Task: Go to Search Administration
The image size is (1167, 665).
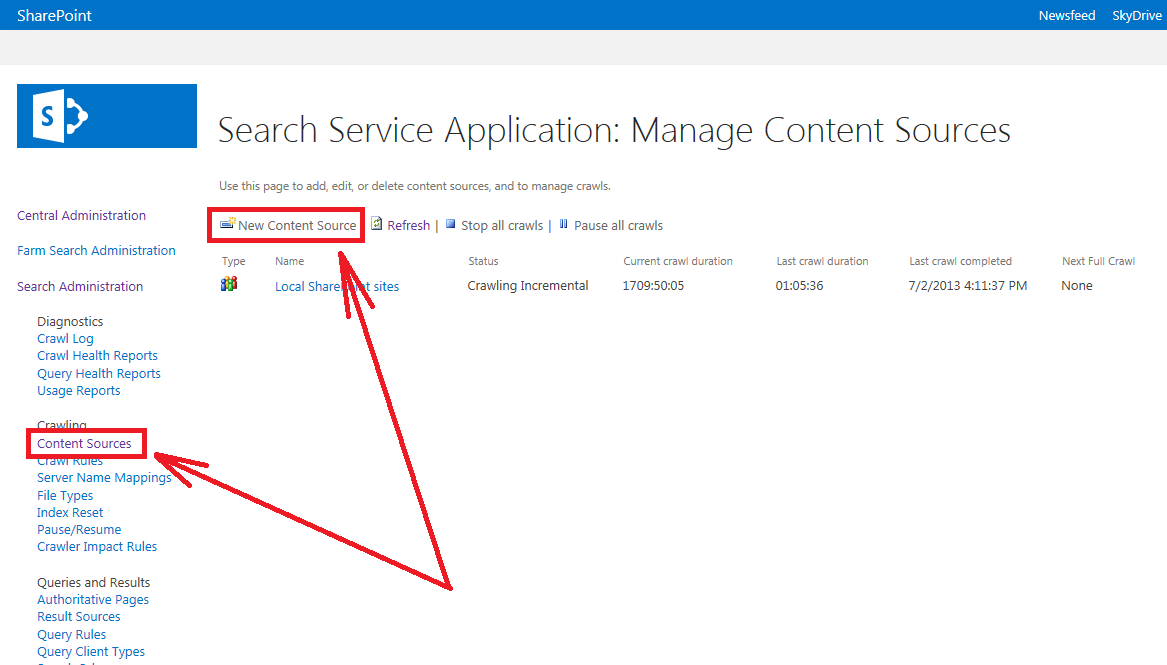Action: (80, 286)
